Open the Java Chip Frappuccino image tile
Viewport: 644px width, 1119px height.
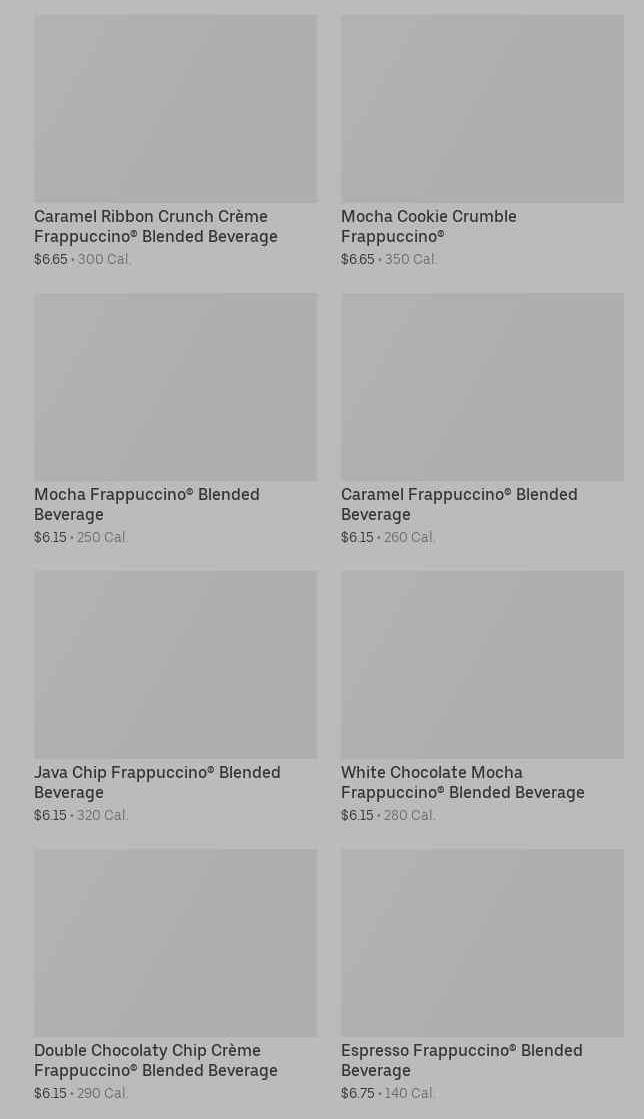pyautogui.click(x=175, y=664)
